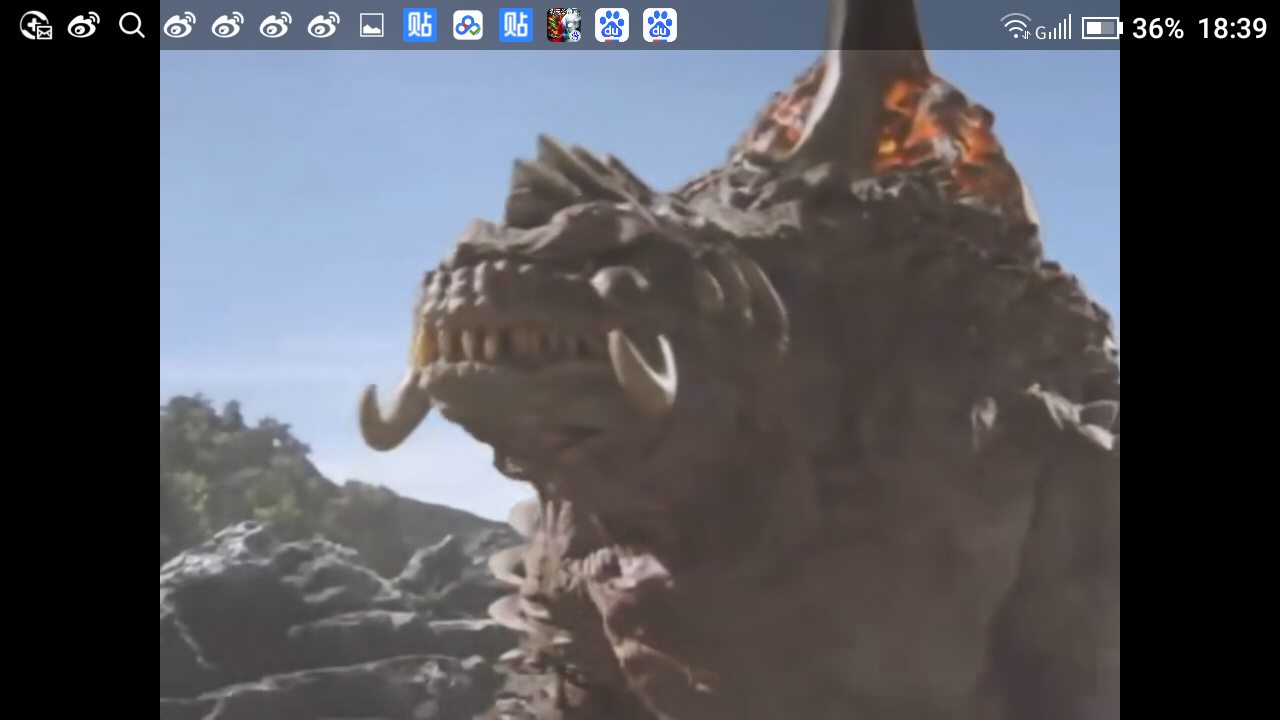Tap the battery level icon
Image resolution: width=1280 pixels, height=720 pixels.
[1102, 28]
